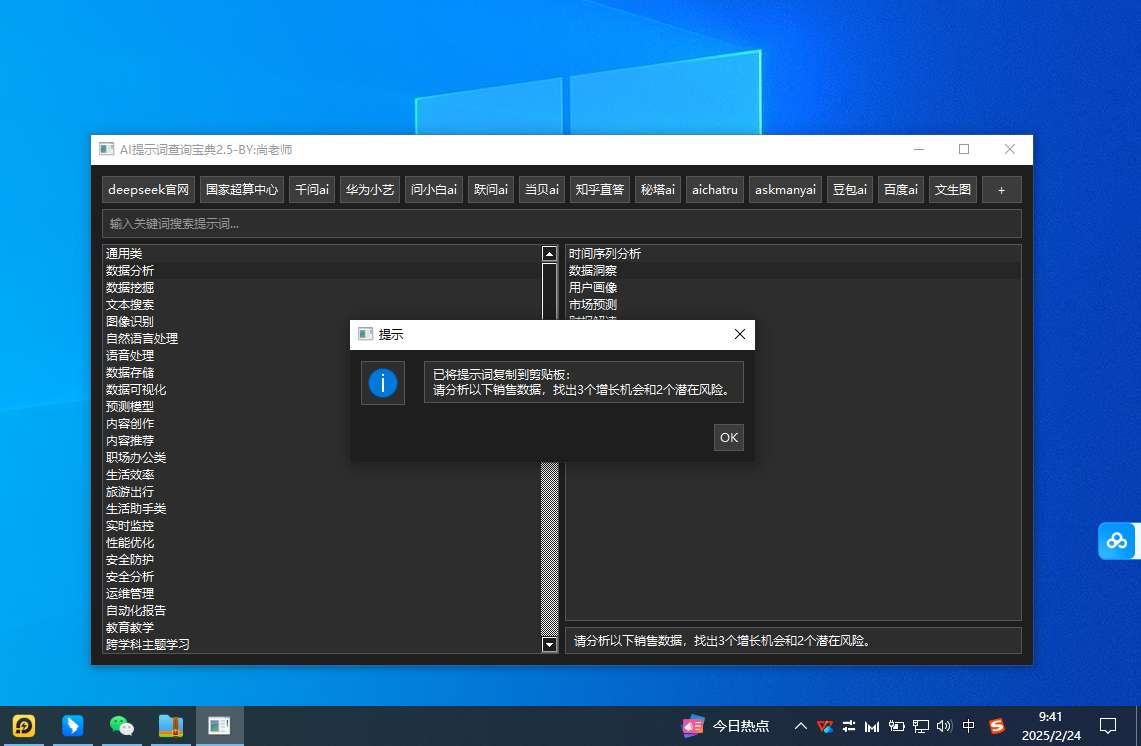Select the 通用类 category
The width and height of the screenshot is (1141, 746).
(x=322, y=253)
